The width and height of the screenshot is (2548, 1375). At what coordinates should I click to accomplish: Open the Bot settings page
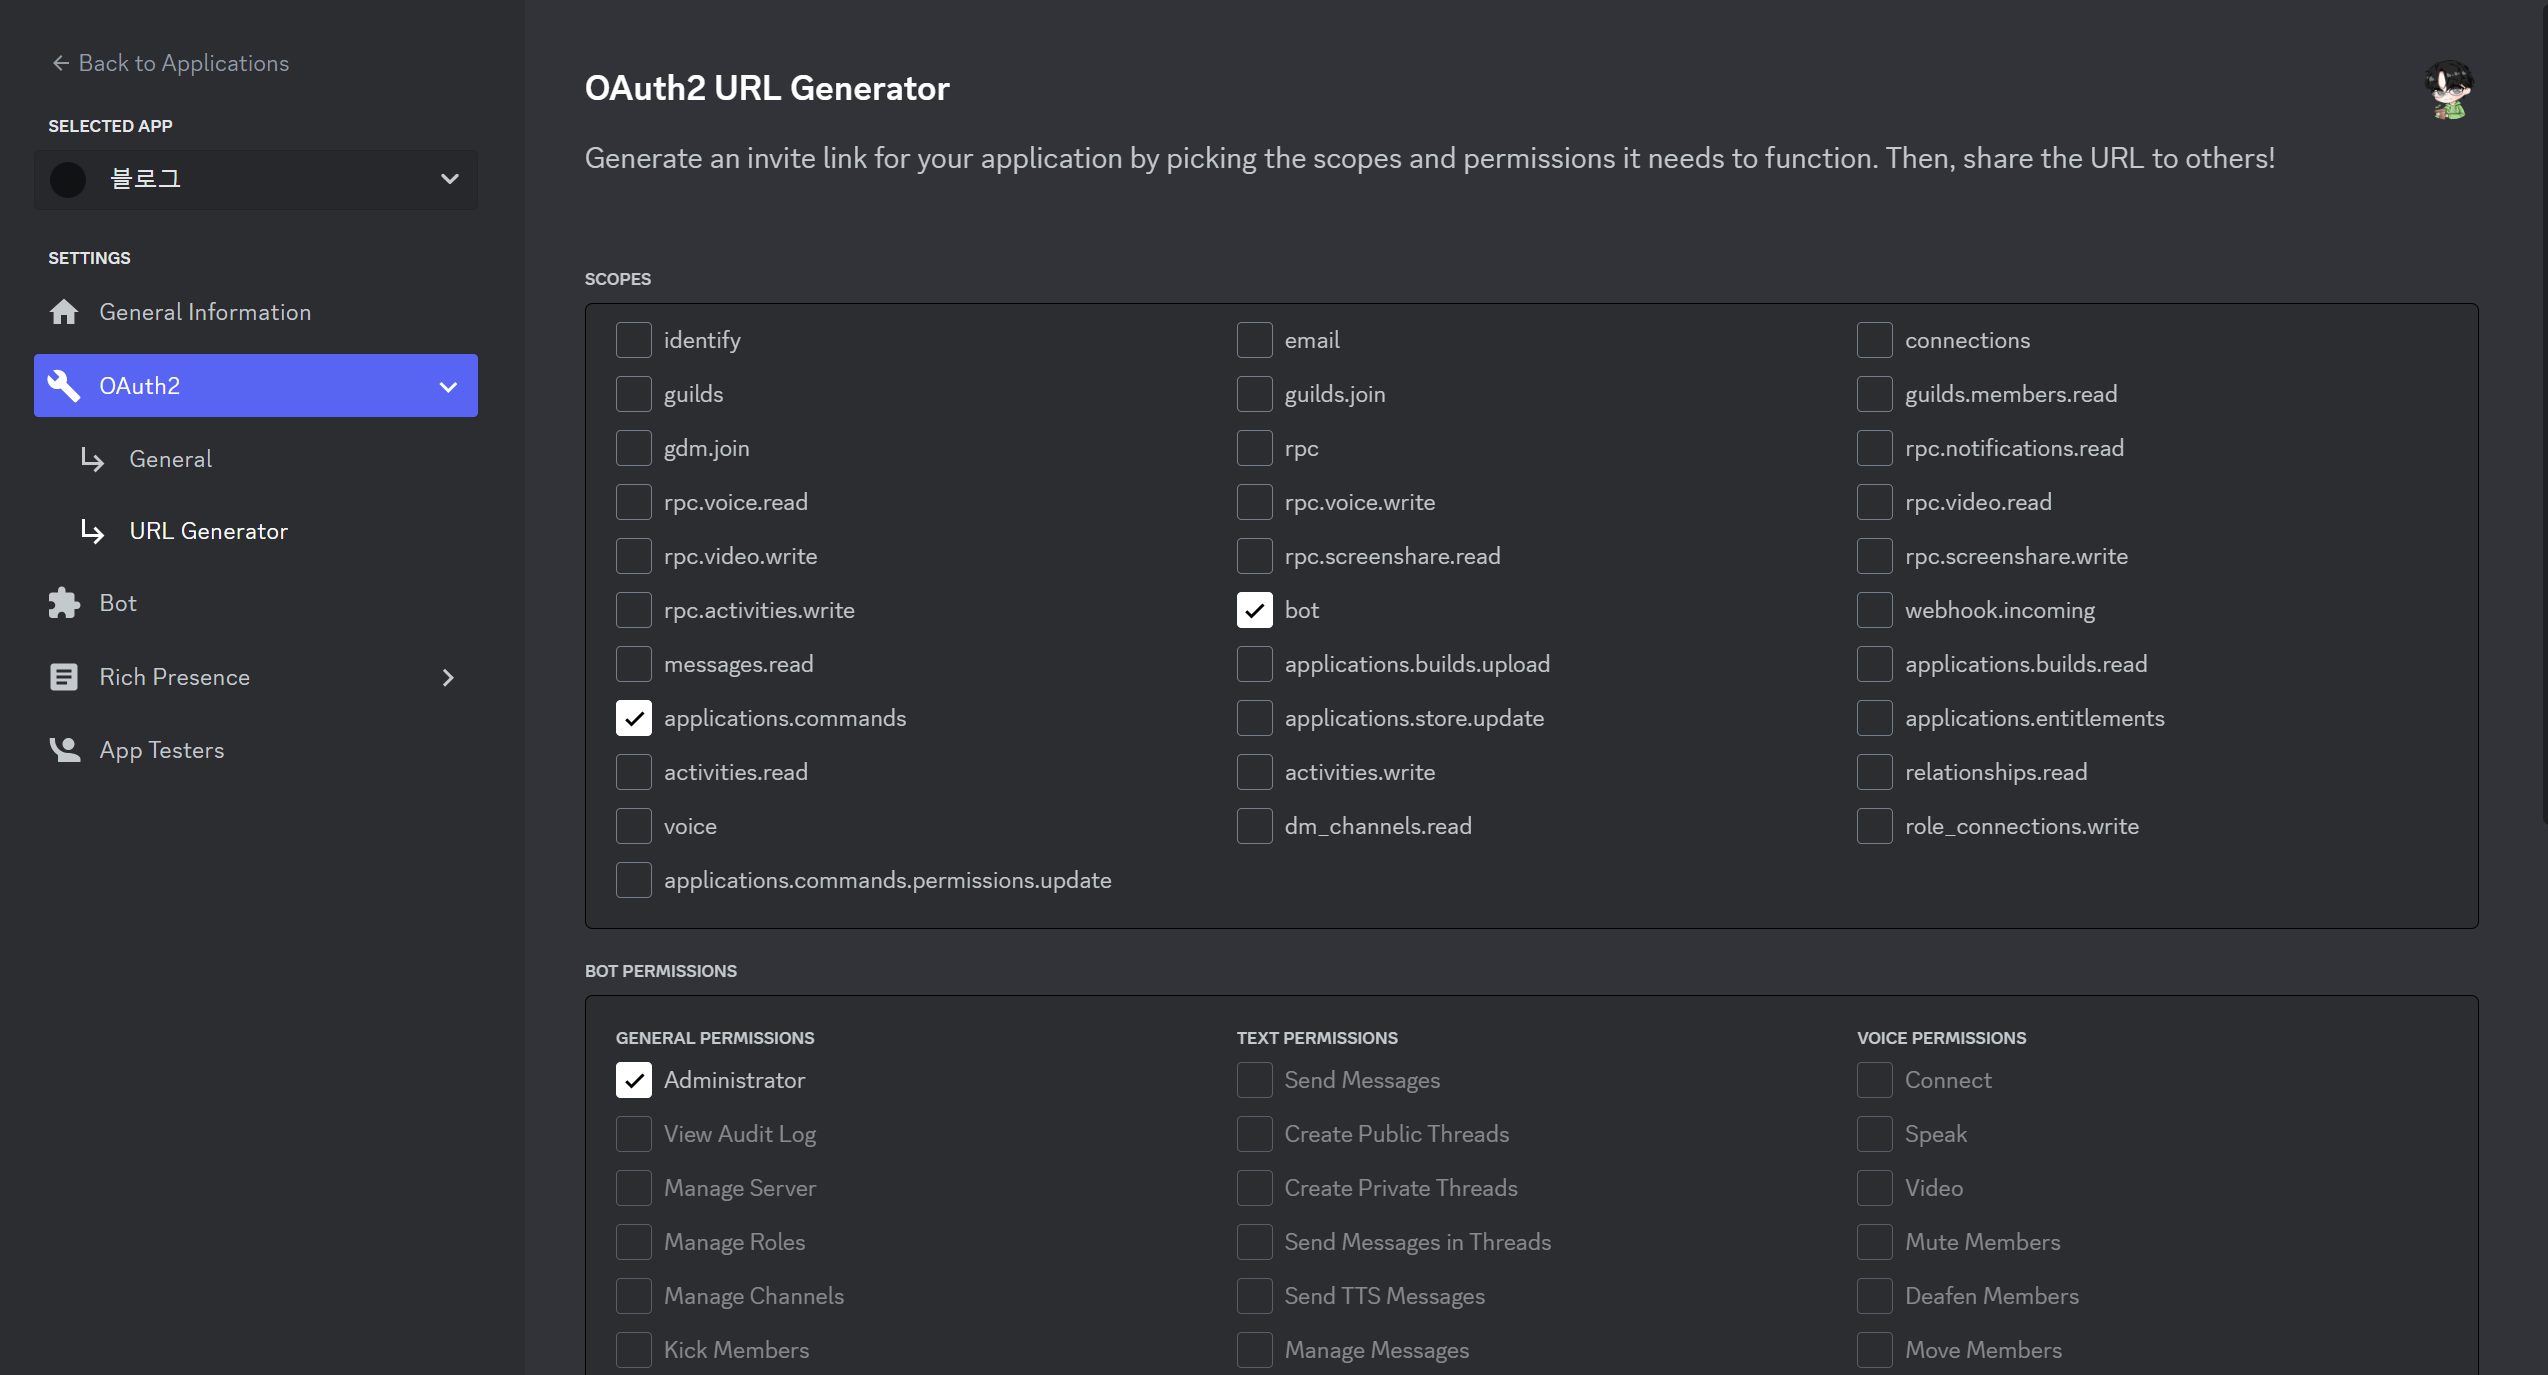tap(118, 603)
